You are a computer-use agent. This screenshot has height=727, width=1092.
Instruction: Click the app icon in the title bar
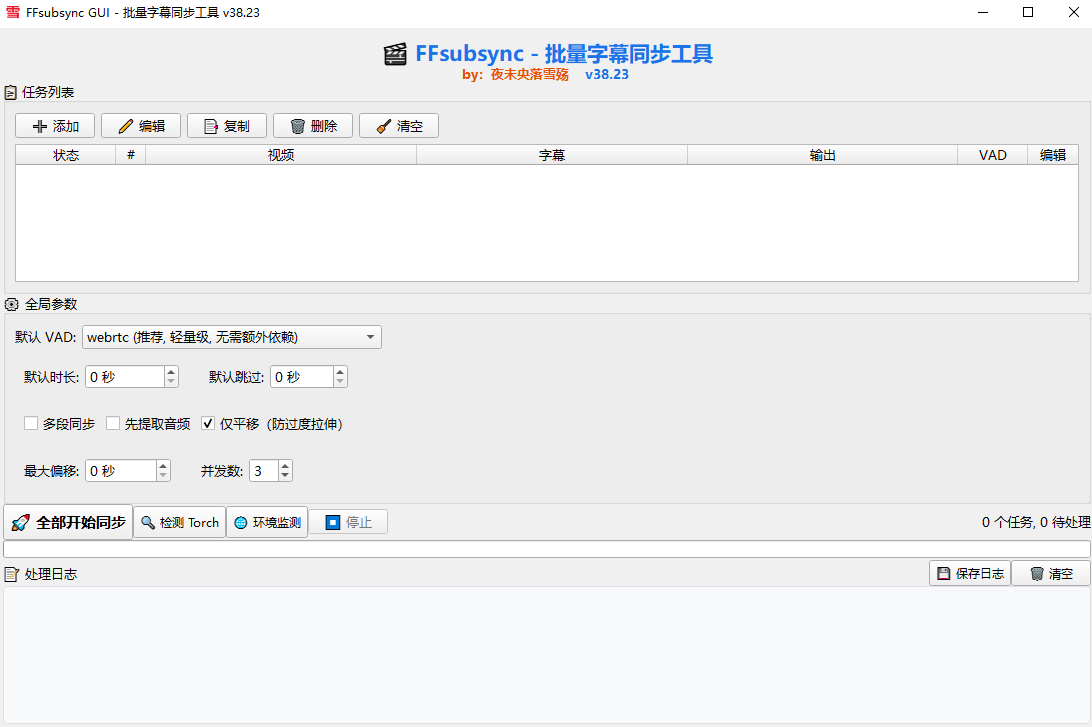pos(13,12)
